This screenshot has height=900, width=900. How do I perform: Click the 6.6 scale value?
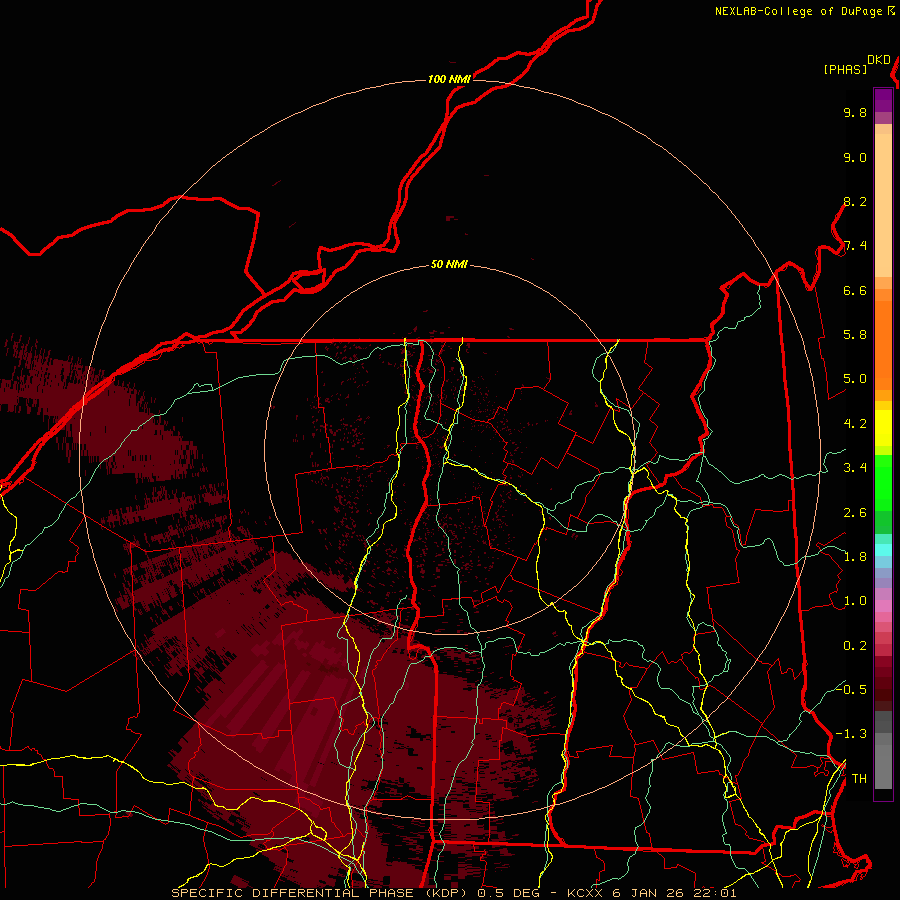(x=855, y=291)
